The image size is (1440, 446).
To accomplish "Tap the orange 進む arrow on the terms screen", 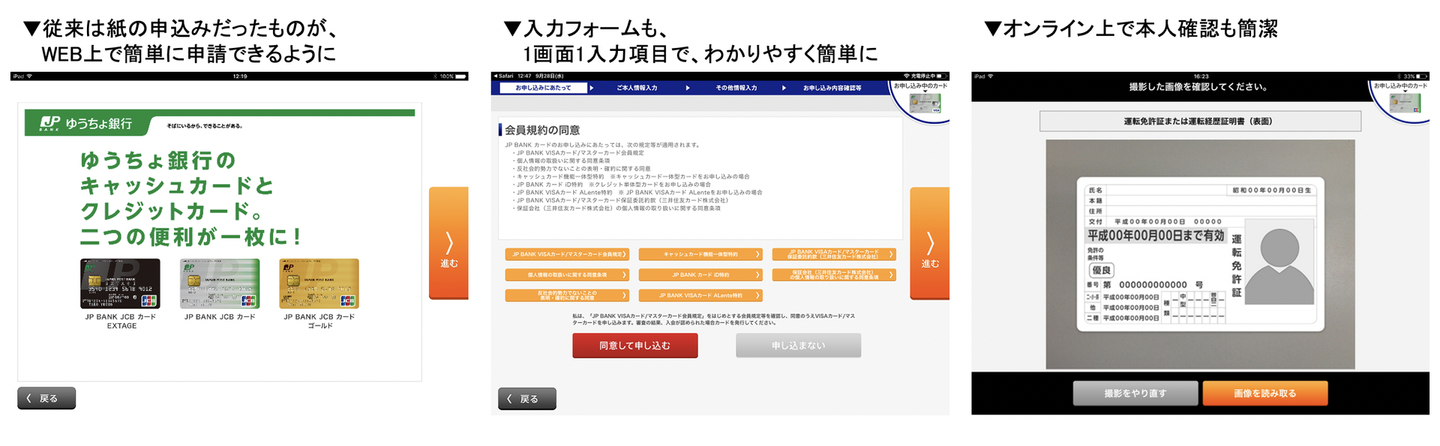I will coord(929,243).
